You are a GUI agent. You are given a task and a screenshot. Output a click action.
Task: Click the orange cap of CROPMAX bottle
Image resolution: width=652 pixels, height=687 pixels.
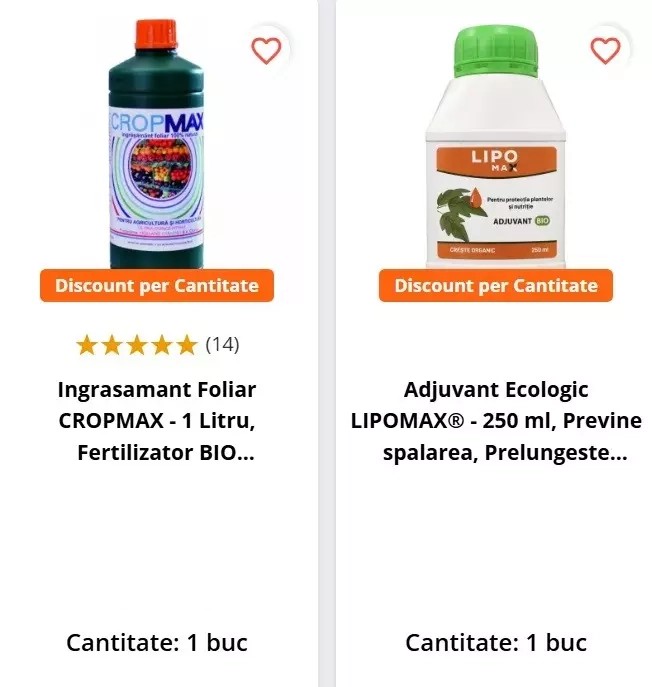click(x=156, y=34)
